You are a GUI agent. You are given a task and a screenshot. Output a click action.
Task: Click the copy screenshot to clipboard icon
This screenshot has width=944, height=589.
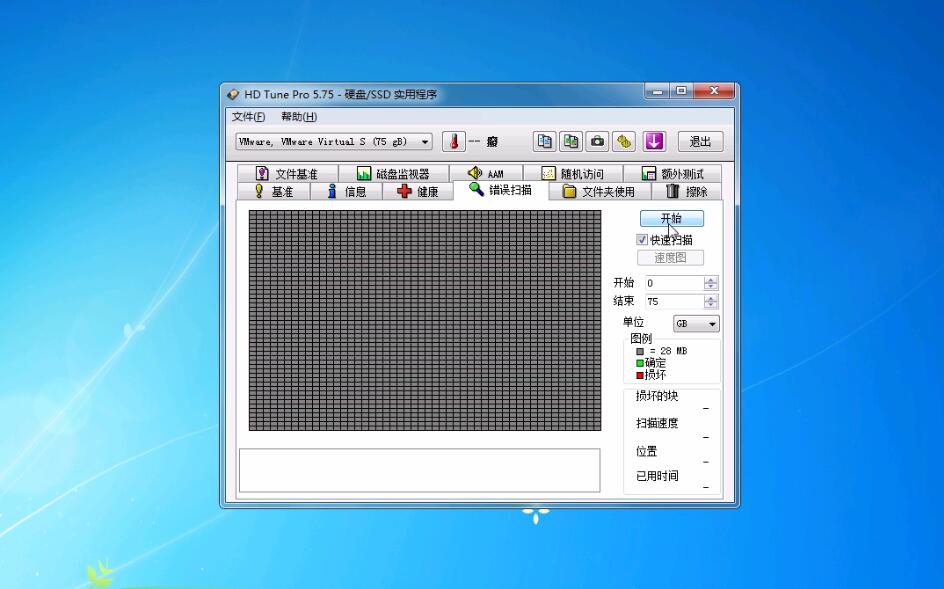click(571, 142)
